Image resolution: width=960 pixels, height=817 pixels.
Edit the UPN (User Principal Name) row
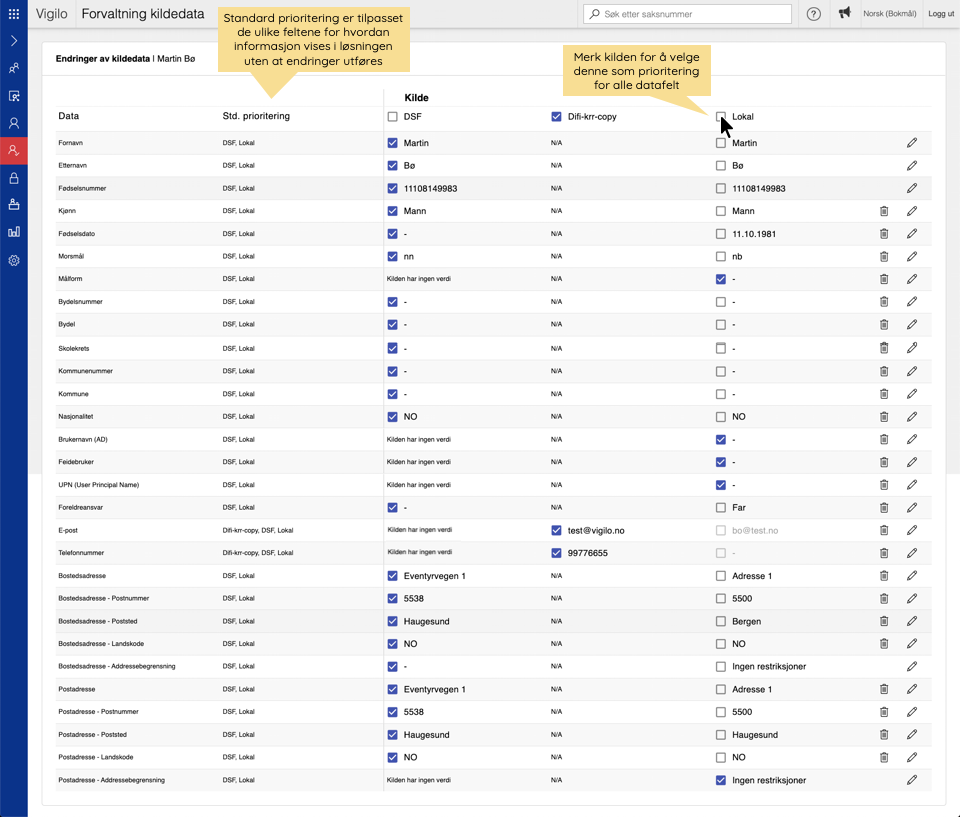click(x=912, y=484)
